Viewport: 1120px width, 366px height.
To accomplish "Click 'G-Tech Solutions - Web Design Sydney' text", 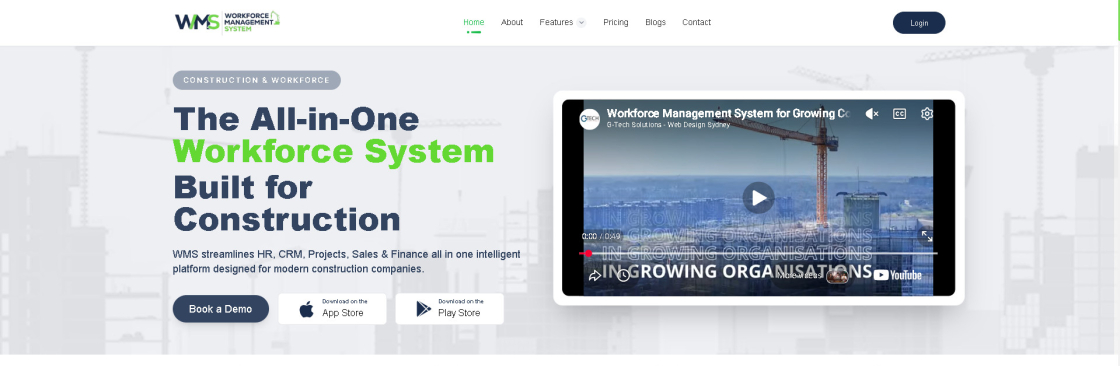I will (x=669, y=125).
